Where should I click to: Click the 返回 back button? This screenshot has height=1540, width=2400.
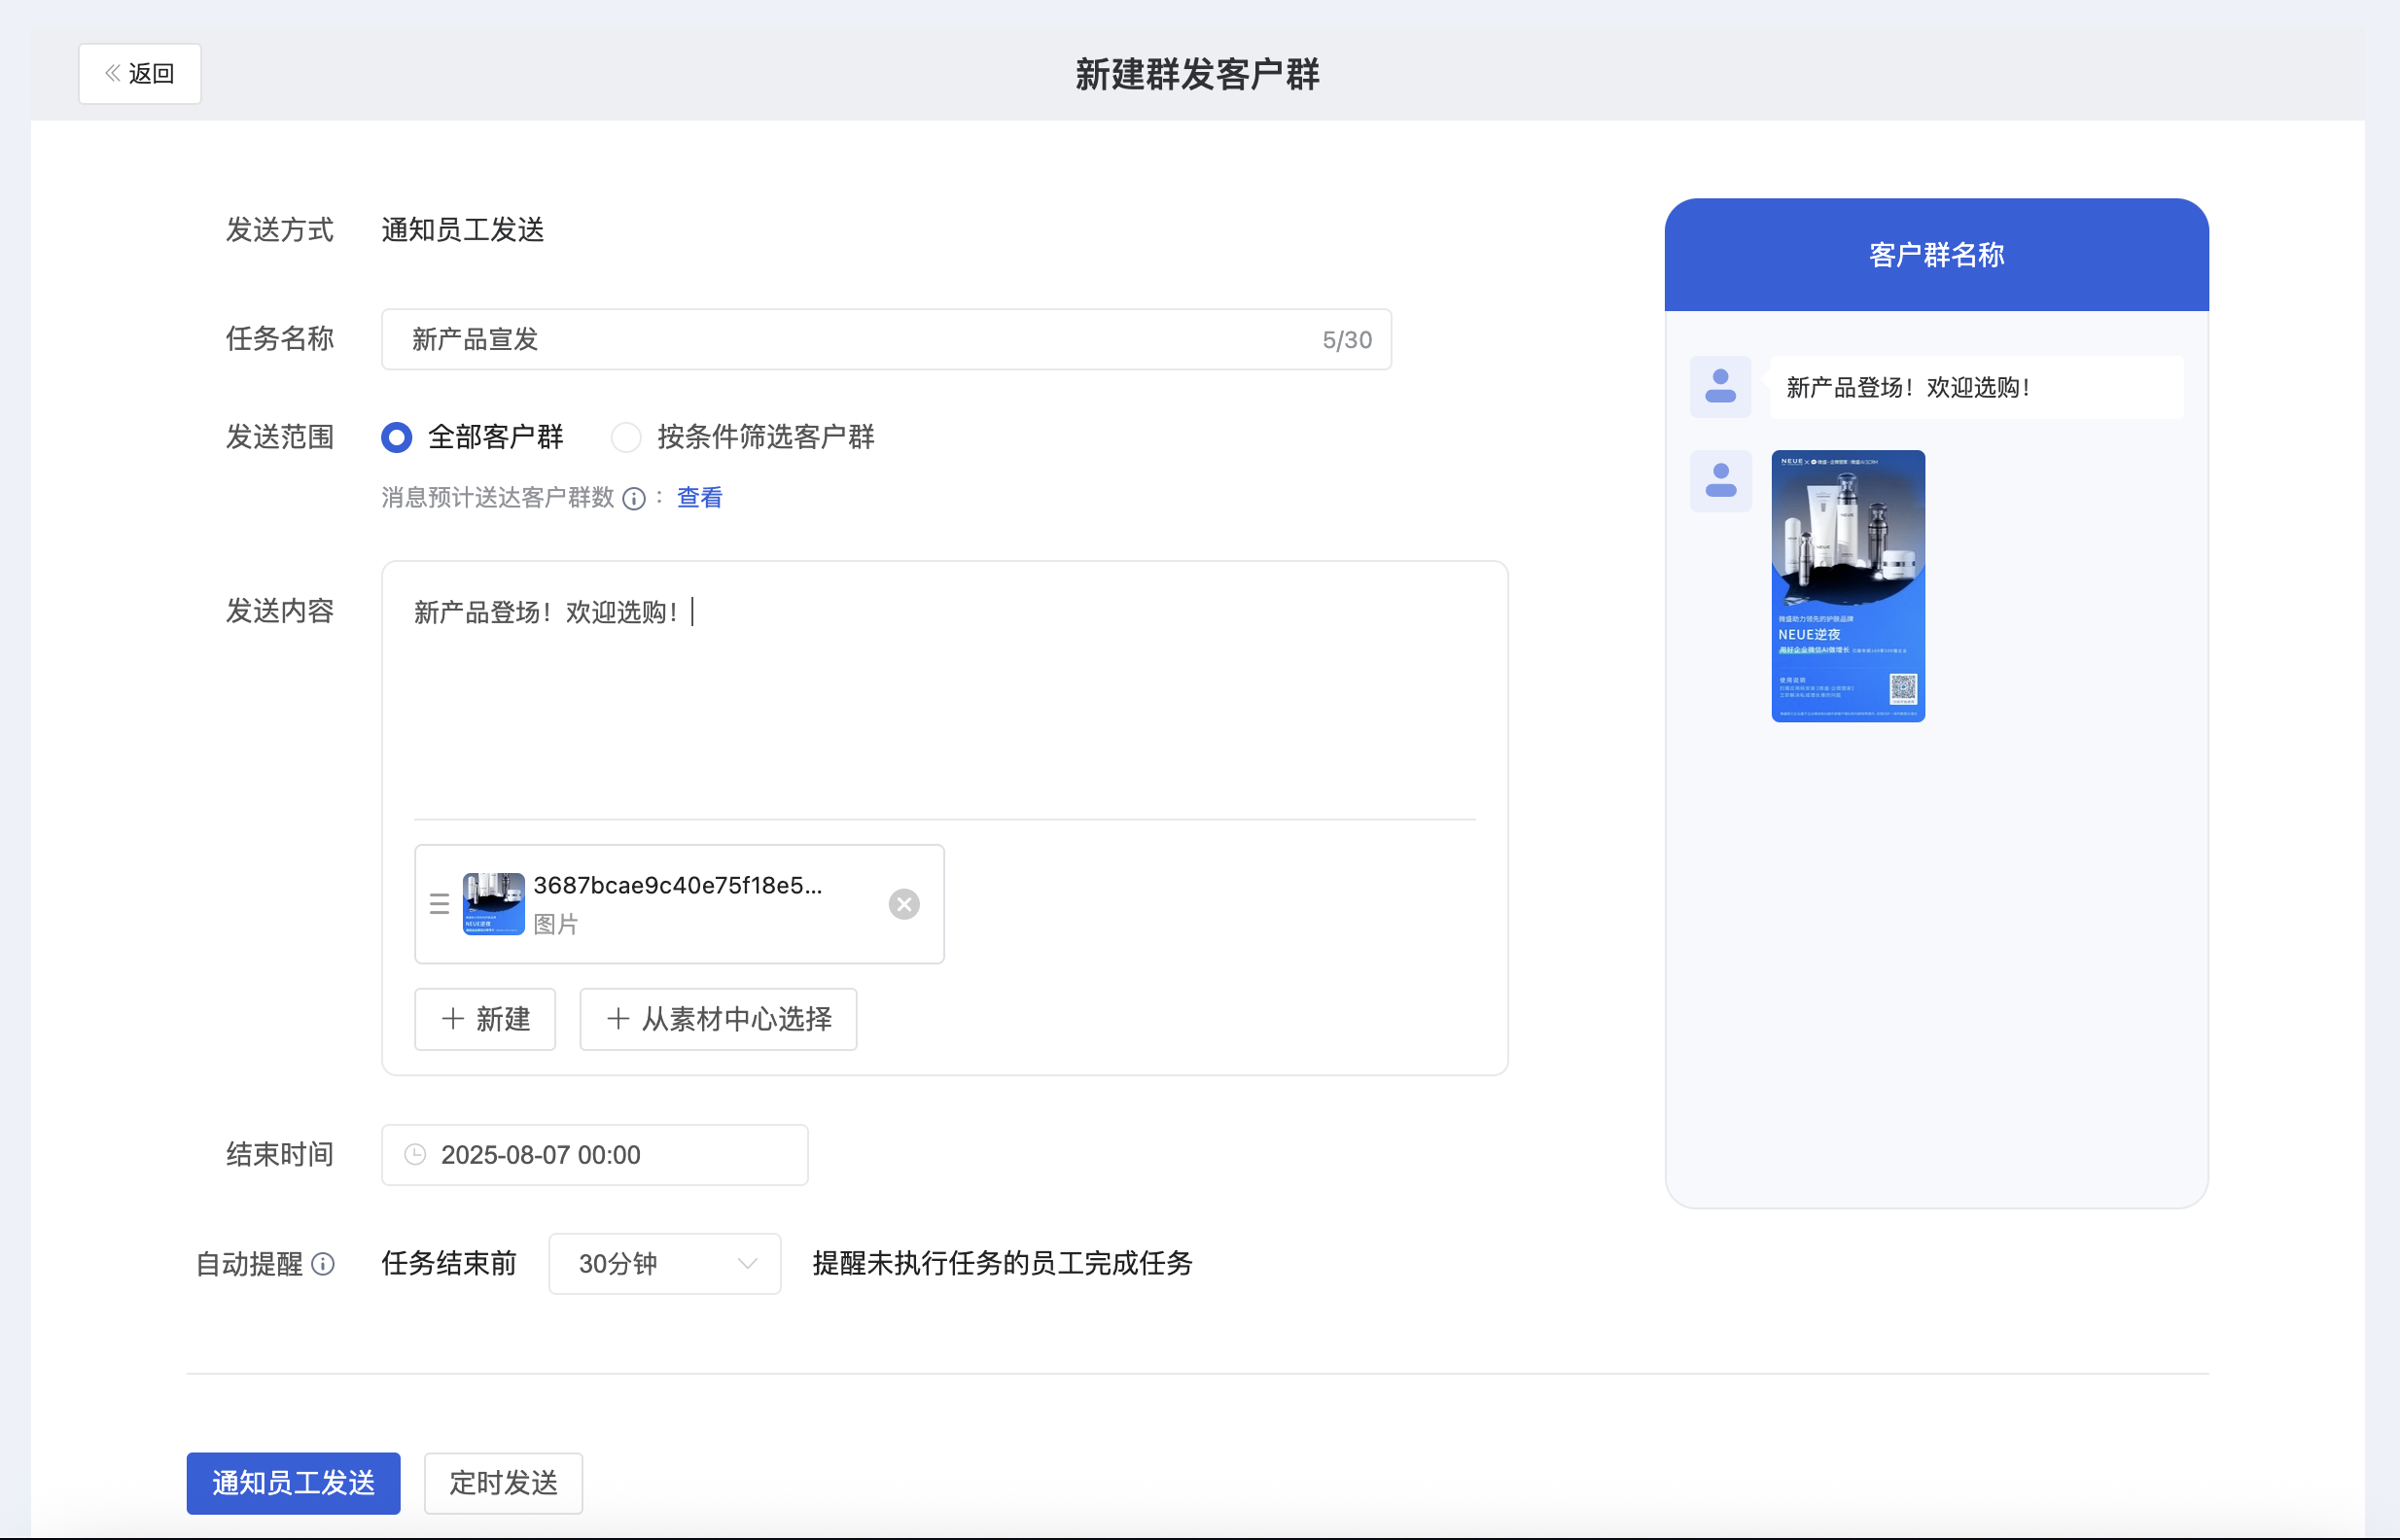140,73
